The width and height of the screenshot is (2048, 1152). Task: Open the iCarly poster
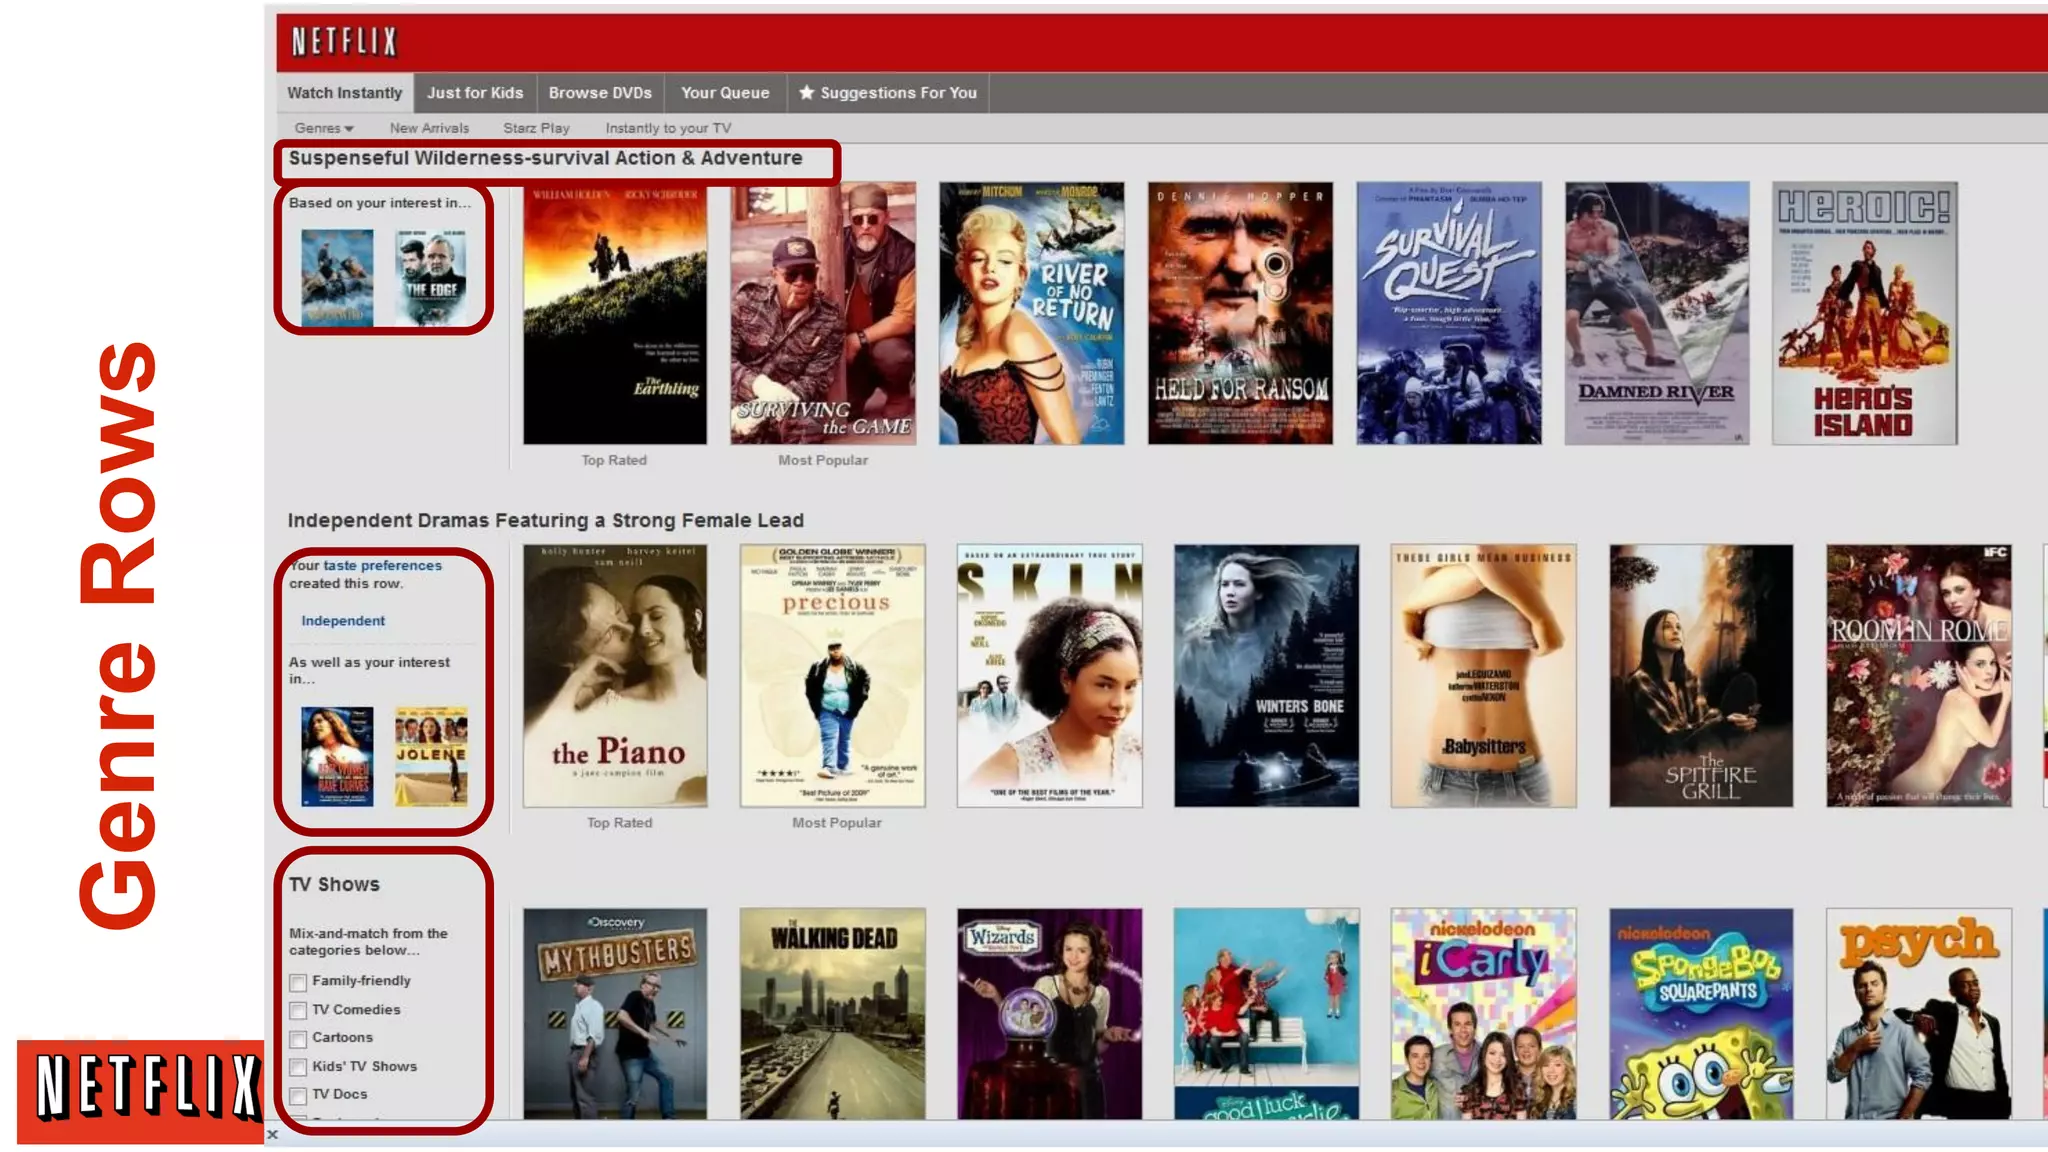tap(1484, 1013)
